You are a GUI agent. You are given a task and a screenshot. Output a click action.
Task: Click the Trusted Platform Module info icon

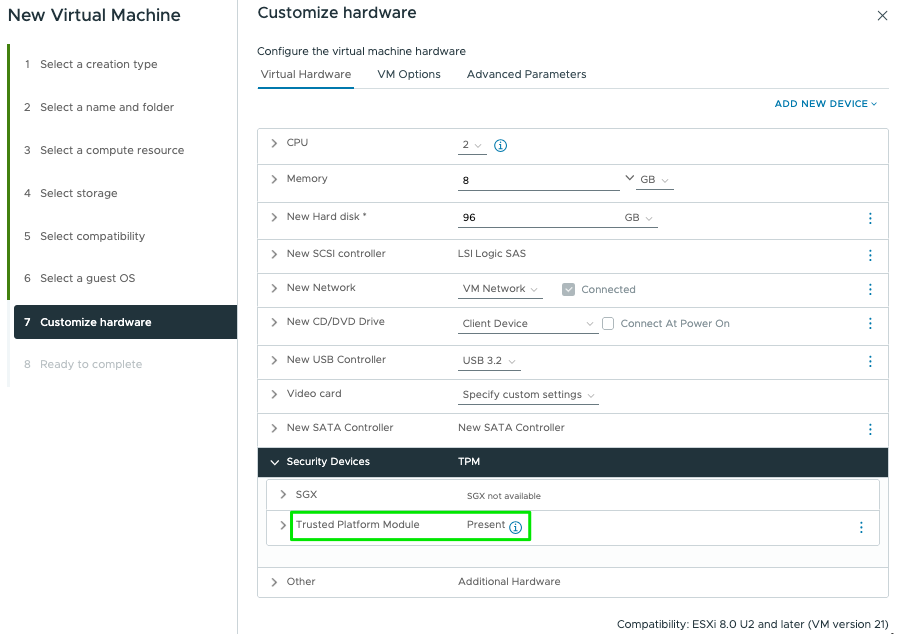[516, 527]
